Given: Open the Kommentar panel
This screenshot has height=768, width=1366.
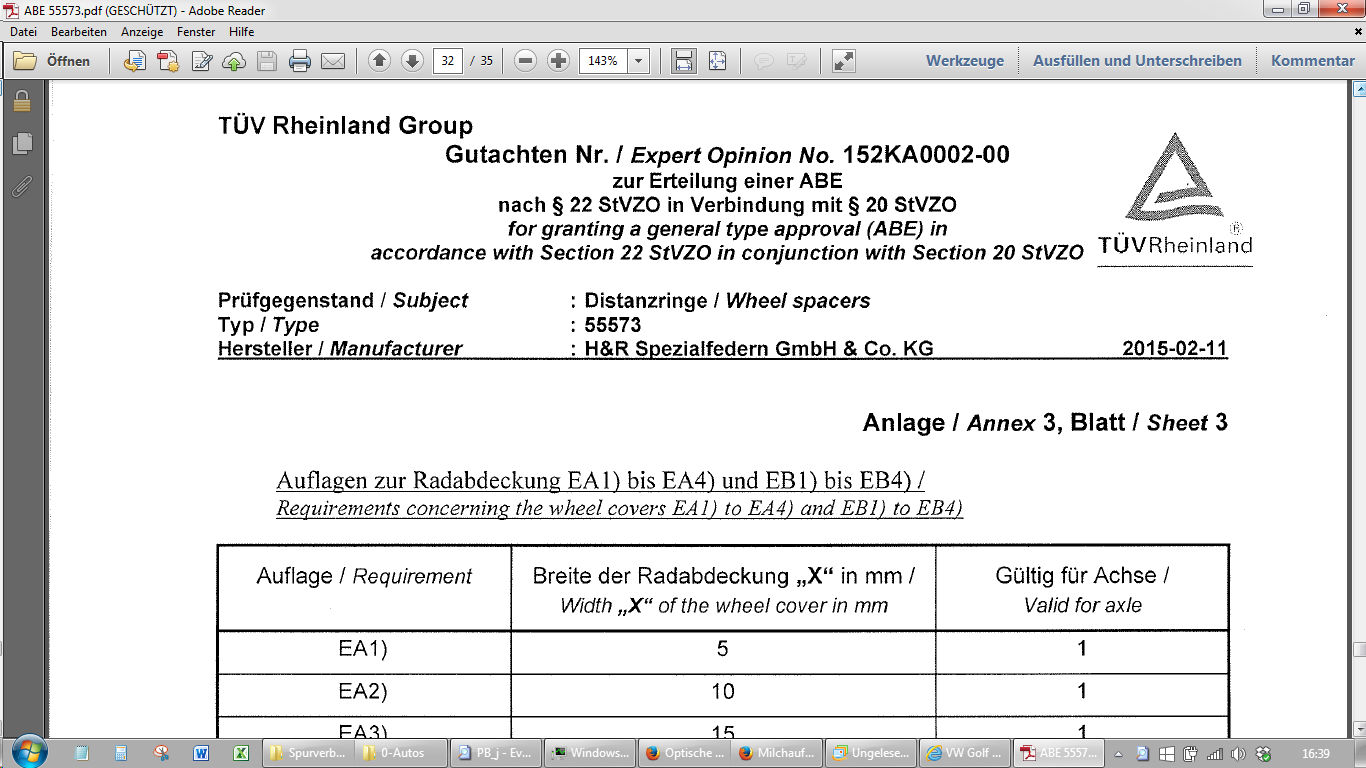Looking at the screenshot, I should (x=1313, y=61).
